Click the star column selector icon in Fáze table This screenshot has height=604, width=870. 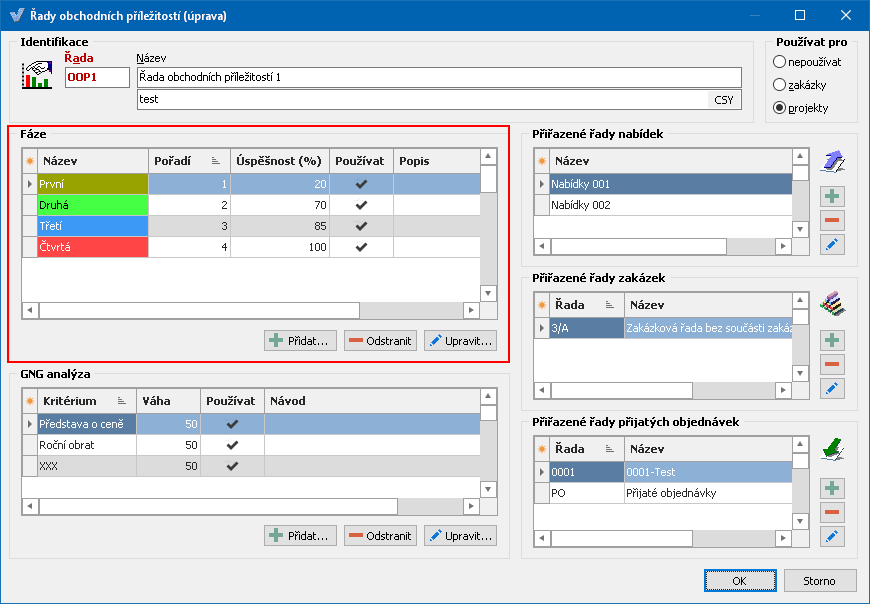tap(30, 161)
